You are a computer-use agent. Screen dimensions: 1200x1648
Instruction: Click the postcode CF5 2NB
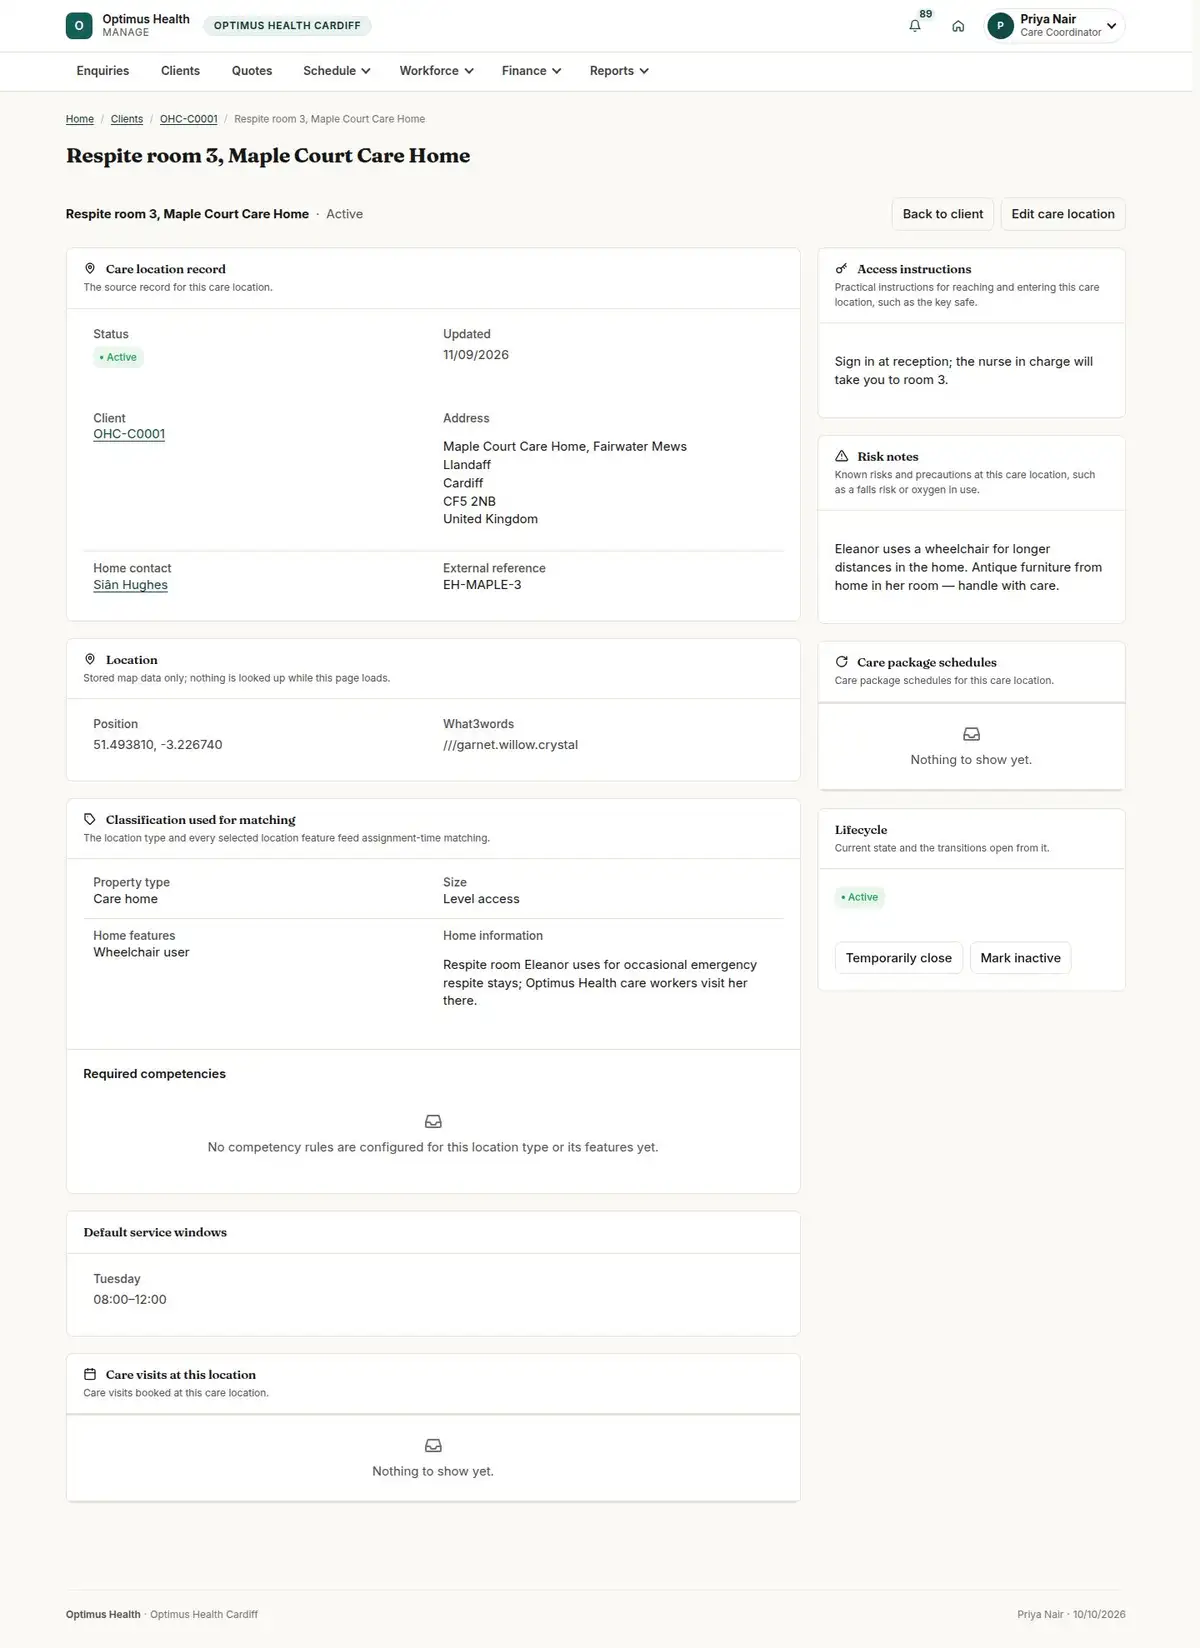click(x=469, y=501)
